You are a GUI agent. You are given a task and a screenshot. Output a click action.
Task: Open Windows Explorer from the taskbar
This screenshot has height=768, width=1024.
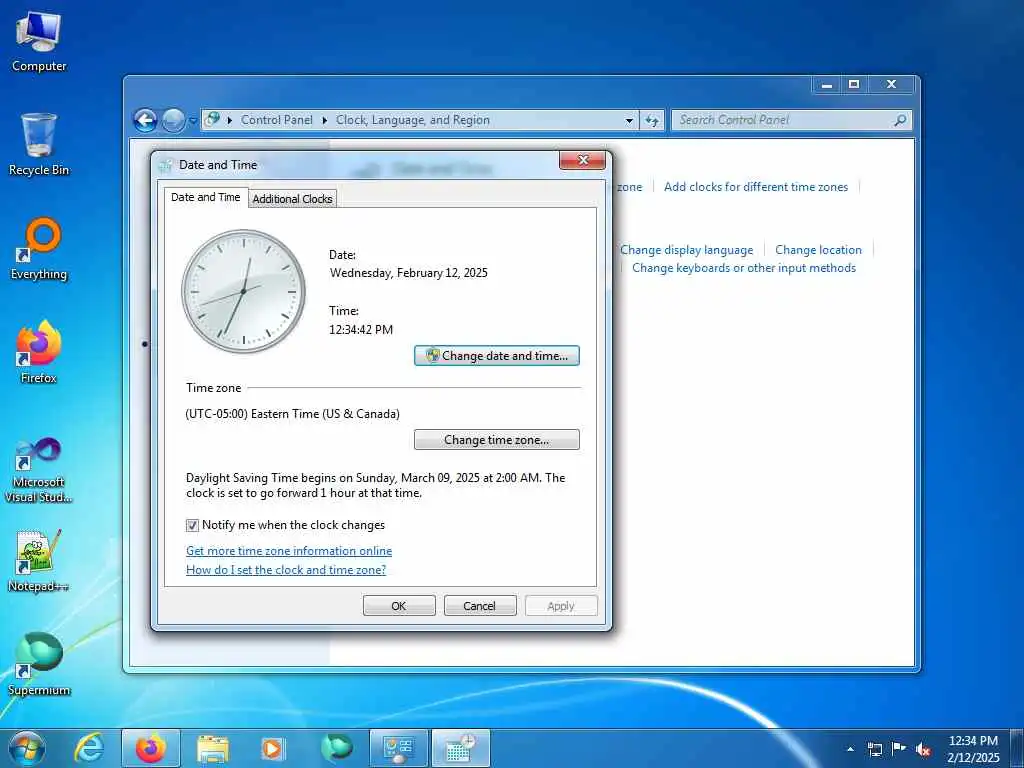click(213, 748)
